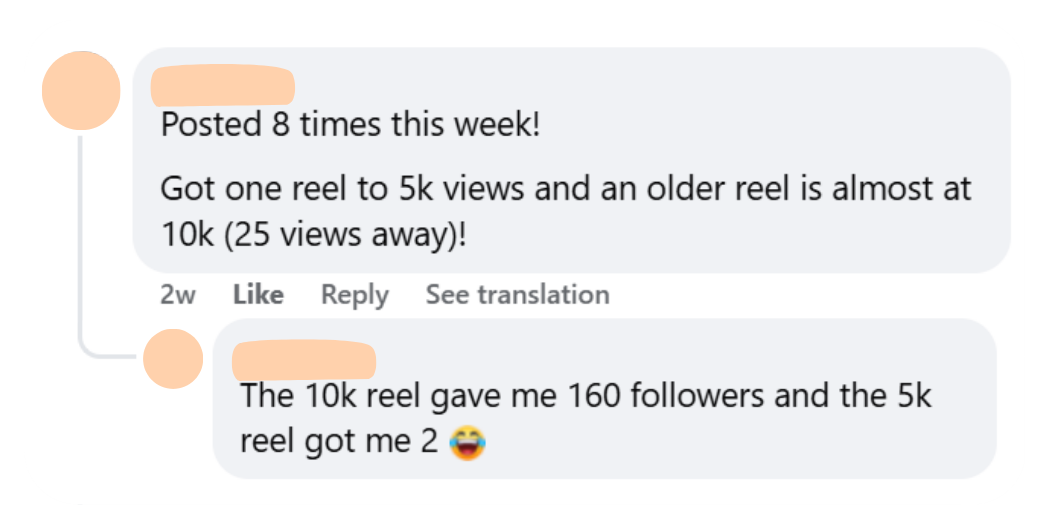This screenshot has height=525, width=1050.
Task: Open the top commenter's blurred name
Action: 222,86
